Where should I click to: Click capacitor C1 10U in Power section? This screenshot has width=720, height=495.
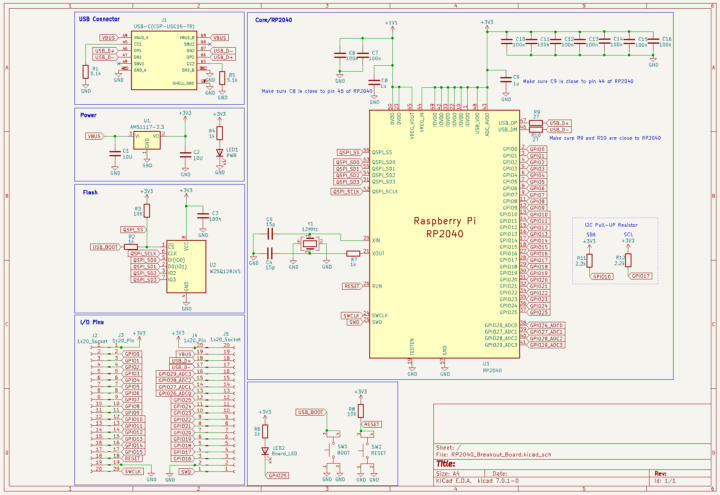pos(116,154)
